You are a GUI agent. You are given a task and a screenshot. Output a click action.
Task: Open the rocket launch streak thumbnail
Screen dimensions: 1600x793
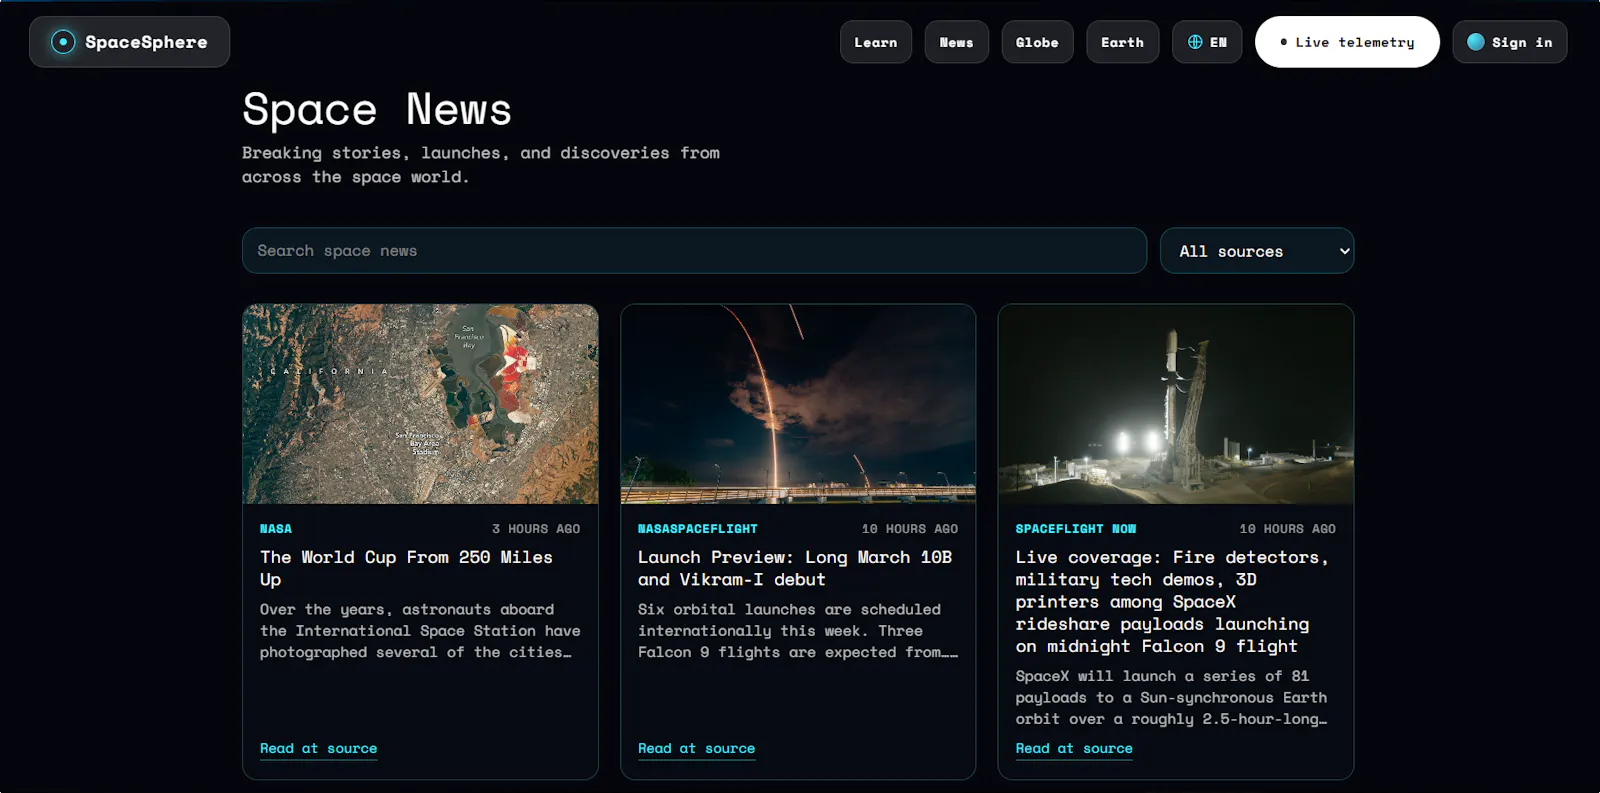coord(798,404)
